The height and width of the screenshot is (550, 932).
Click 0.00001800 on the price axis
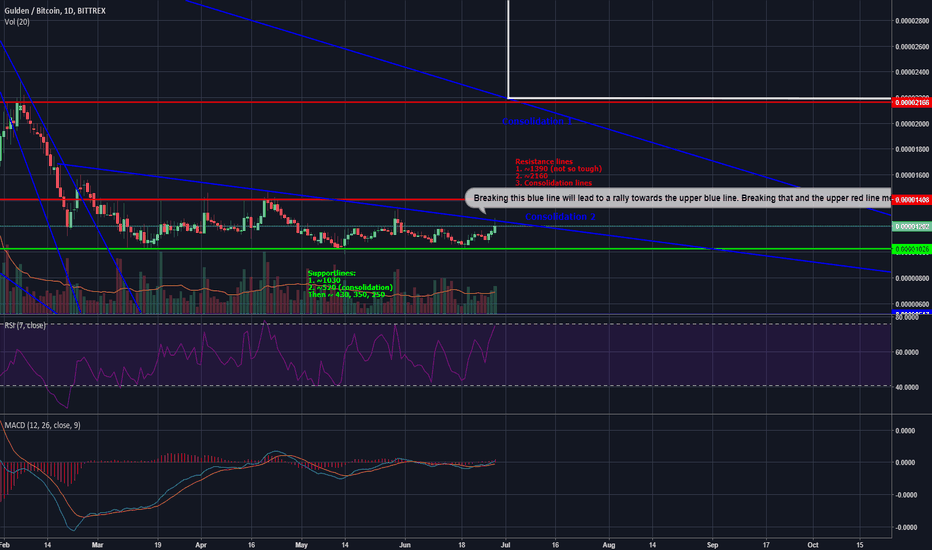[912, 149]
